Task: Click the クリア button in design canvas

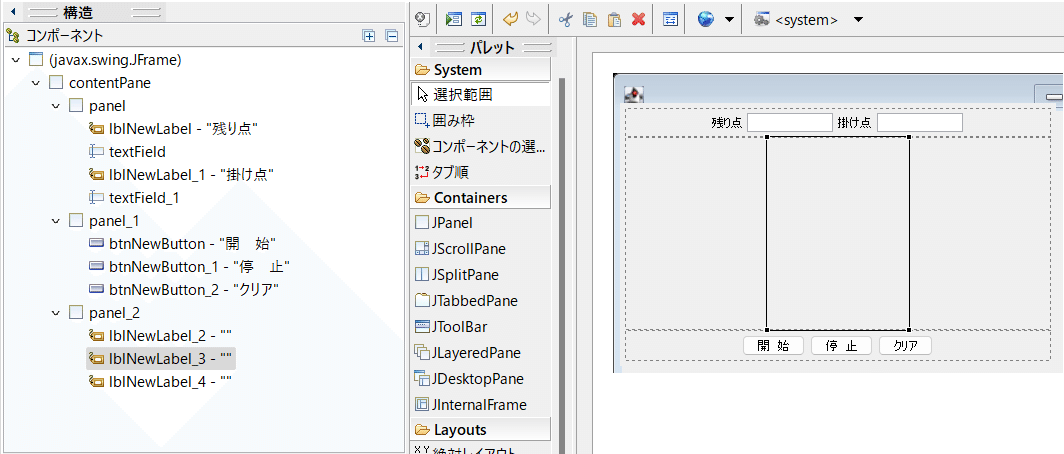Action: [906, 345]
